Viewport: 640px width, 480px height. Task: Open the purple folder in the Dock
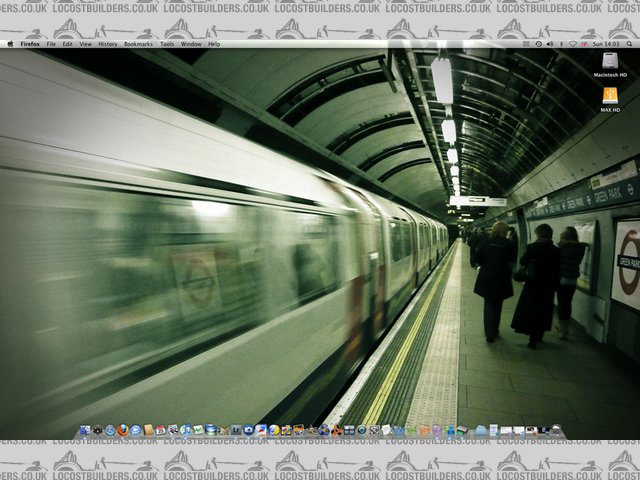pyautogui.click(x=437, y=430)
